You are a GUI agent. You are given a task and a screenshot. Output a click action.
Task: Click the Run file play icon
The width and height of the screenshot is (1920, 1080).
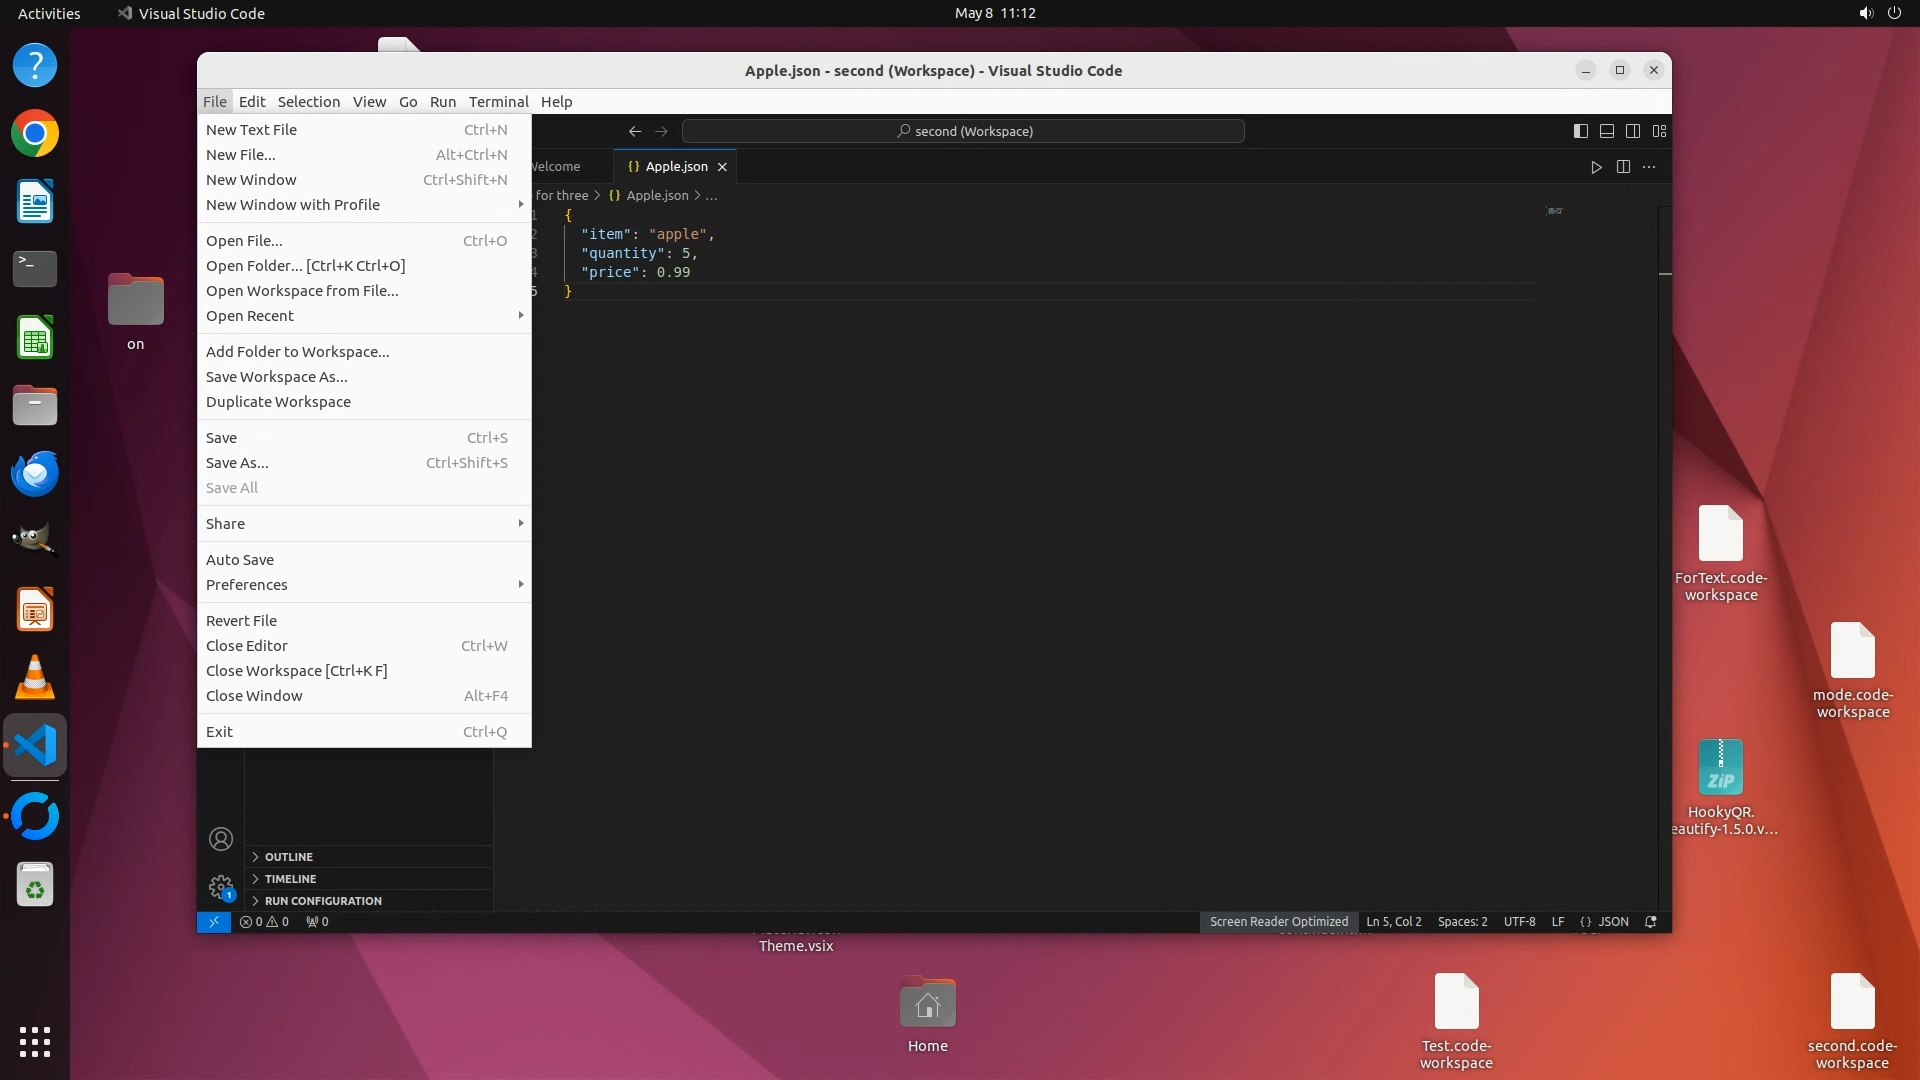[x=1596, y=167]
